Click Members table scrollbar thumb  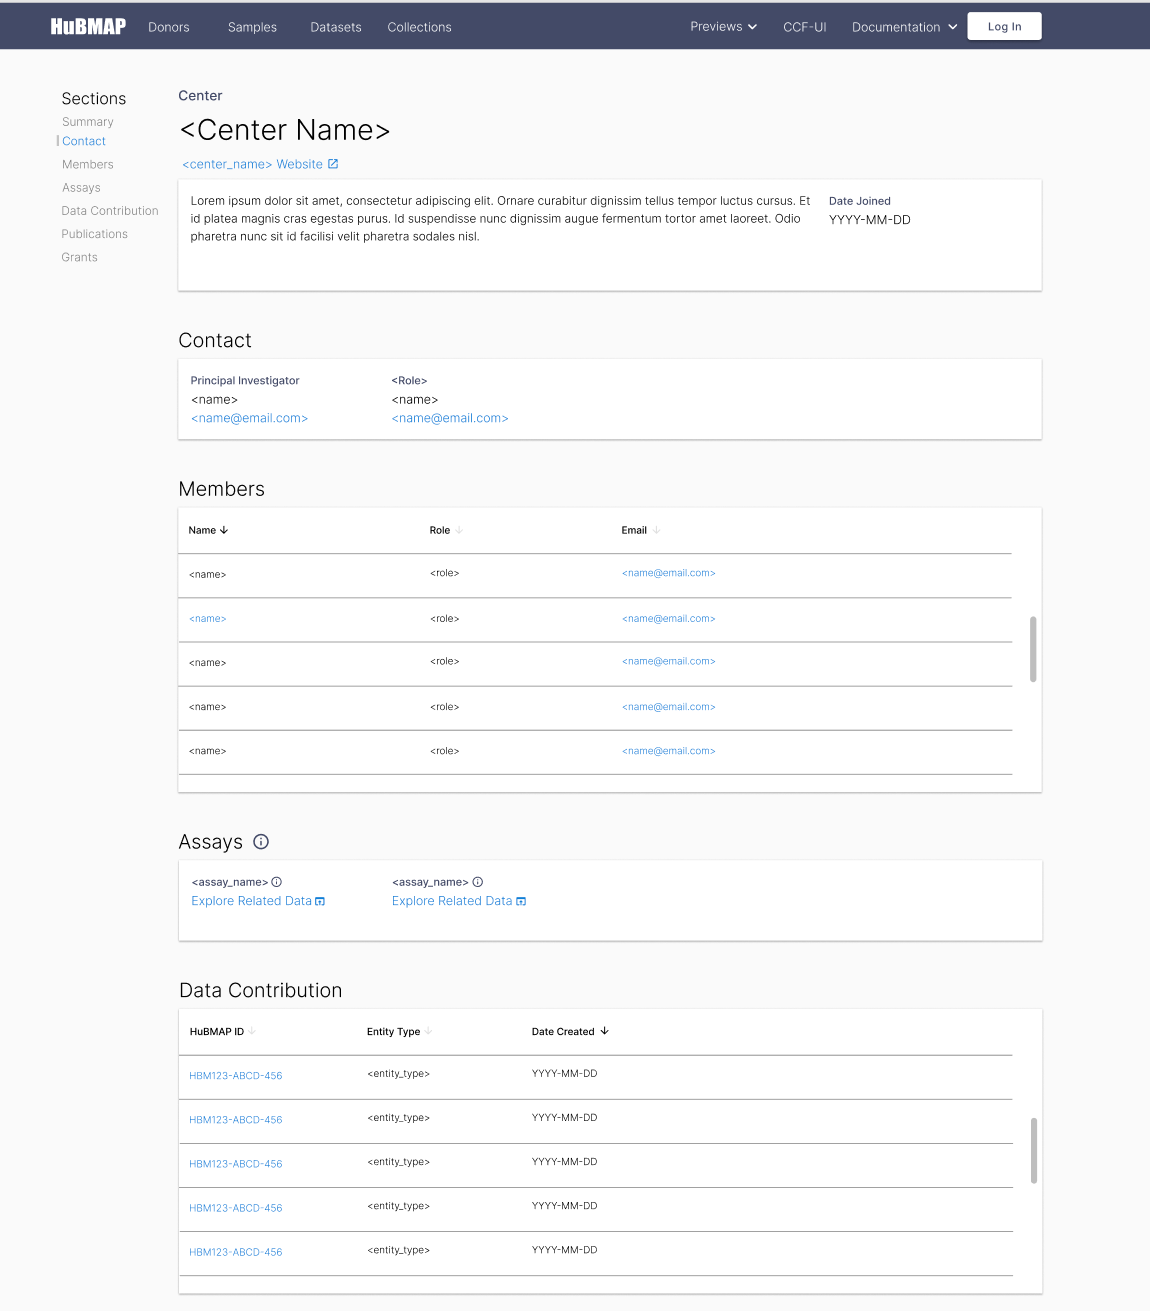[1033, 649]
